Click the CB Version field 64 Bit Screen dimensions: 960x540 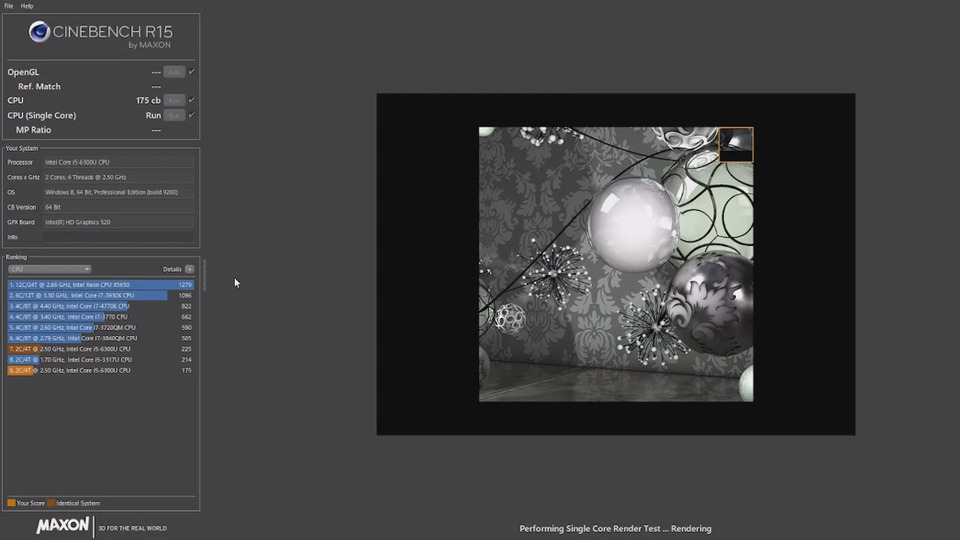(118, 207)
